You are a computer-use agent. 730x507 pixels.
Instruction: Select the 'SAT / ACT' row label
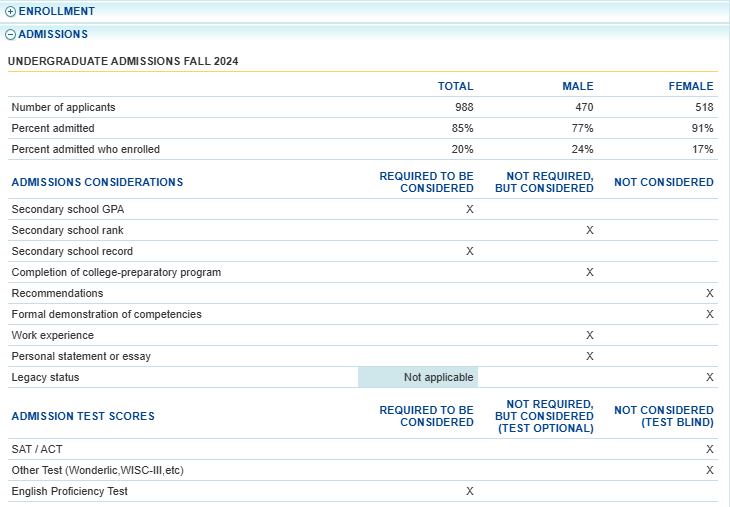[37, 449]
